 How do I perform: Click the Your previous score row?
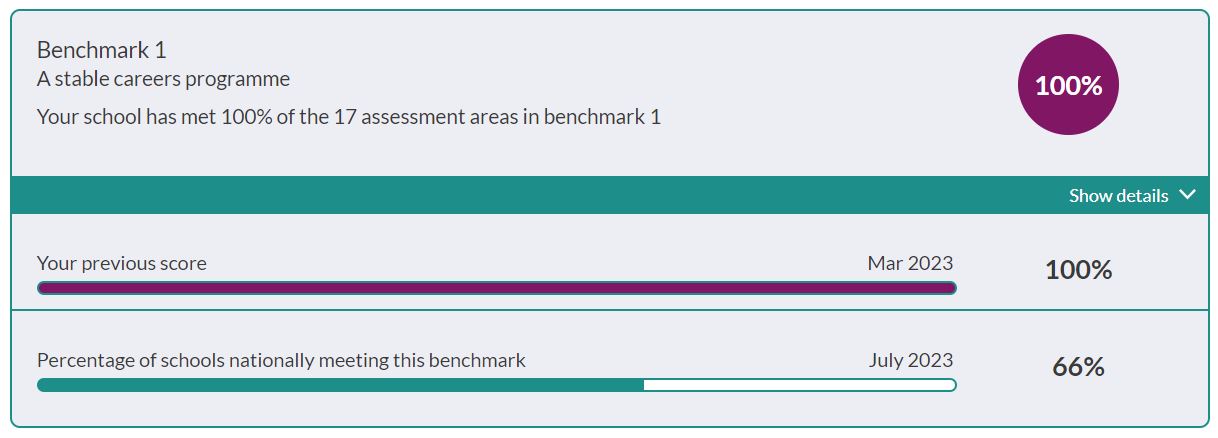[609, 262]
